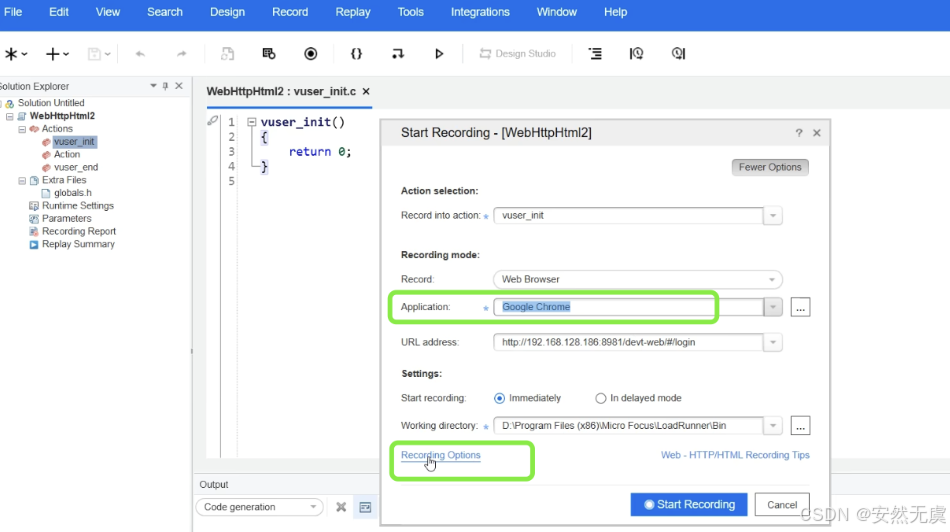Open the Record menu
Viewport: 950px width, 532px height.
point(290,12)
